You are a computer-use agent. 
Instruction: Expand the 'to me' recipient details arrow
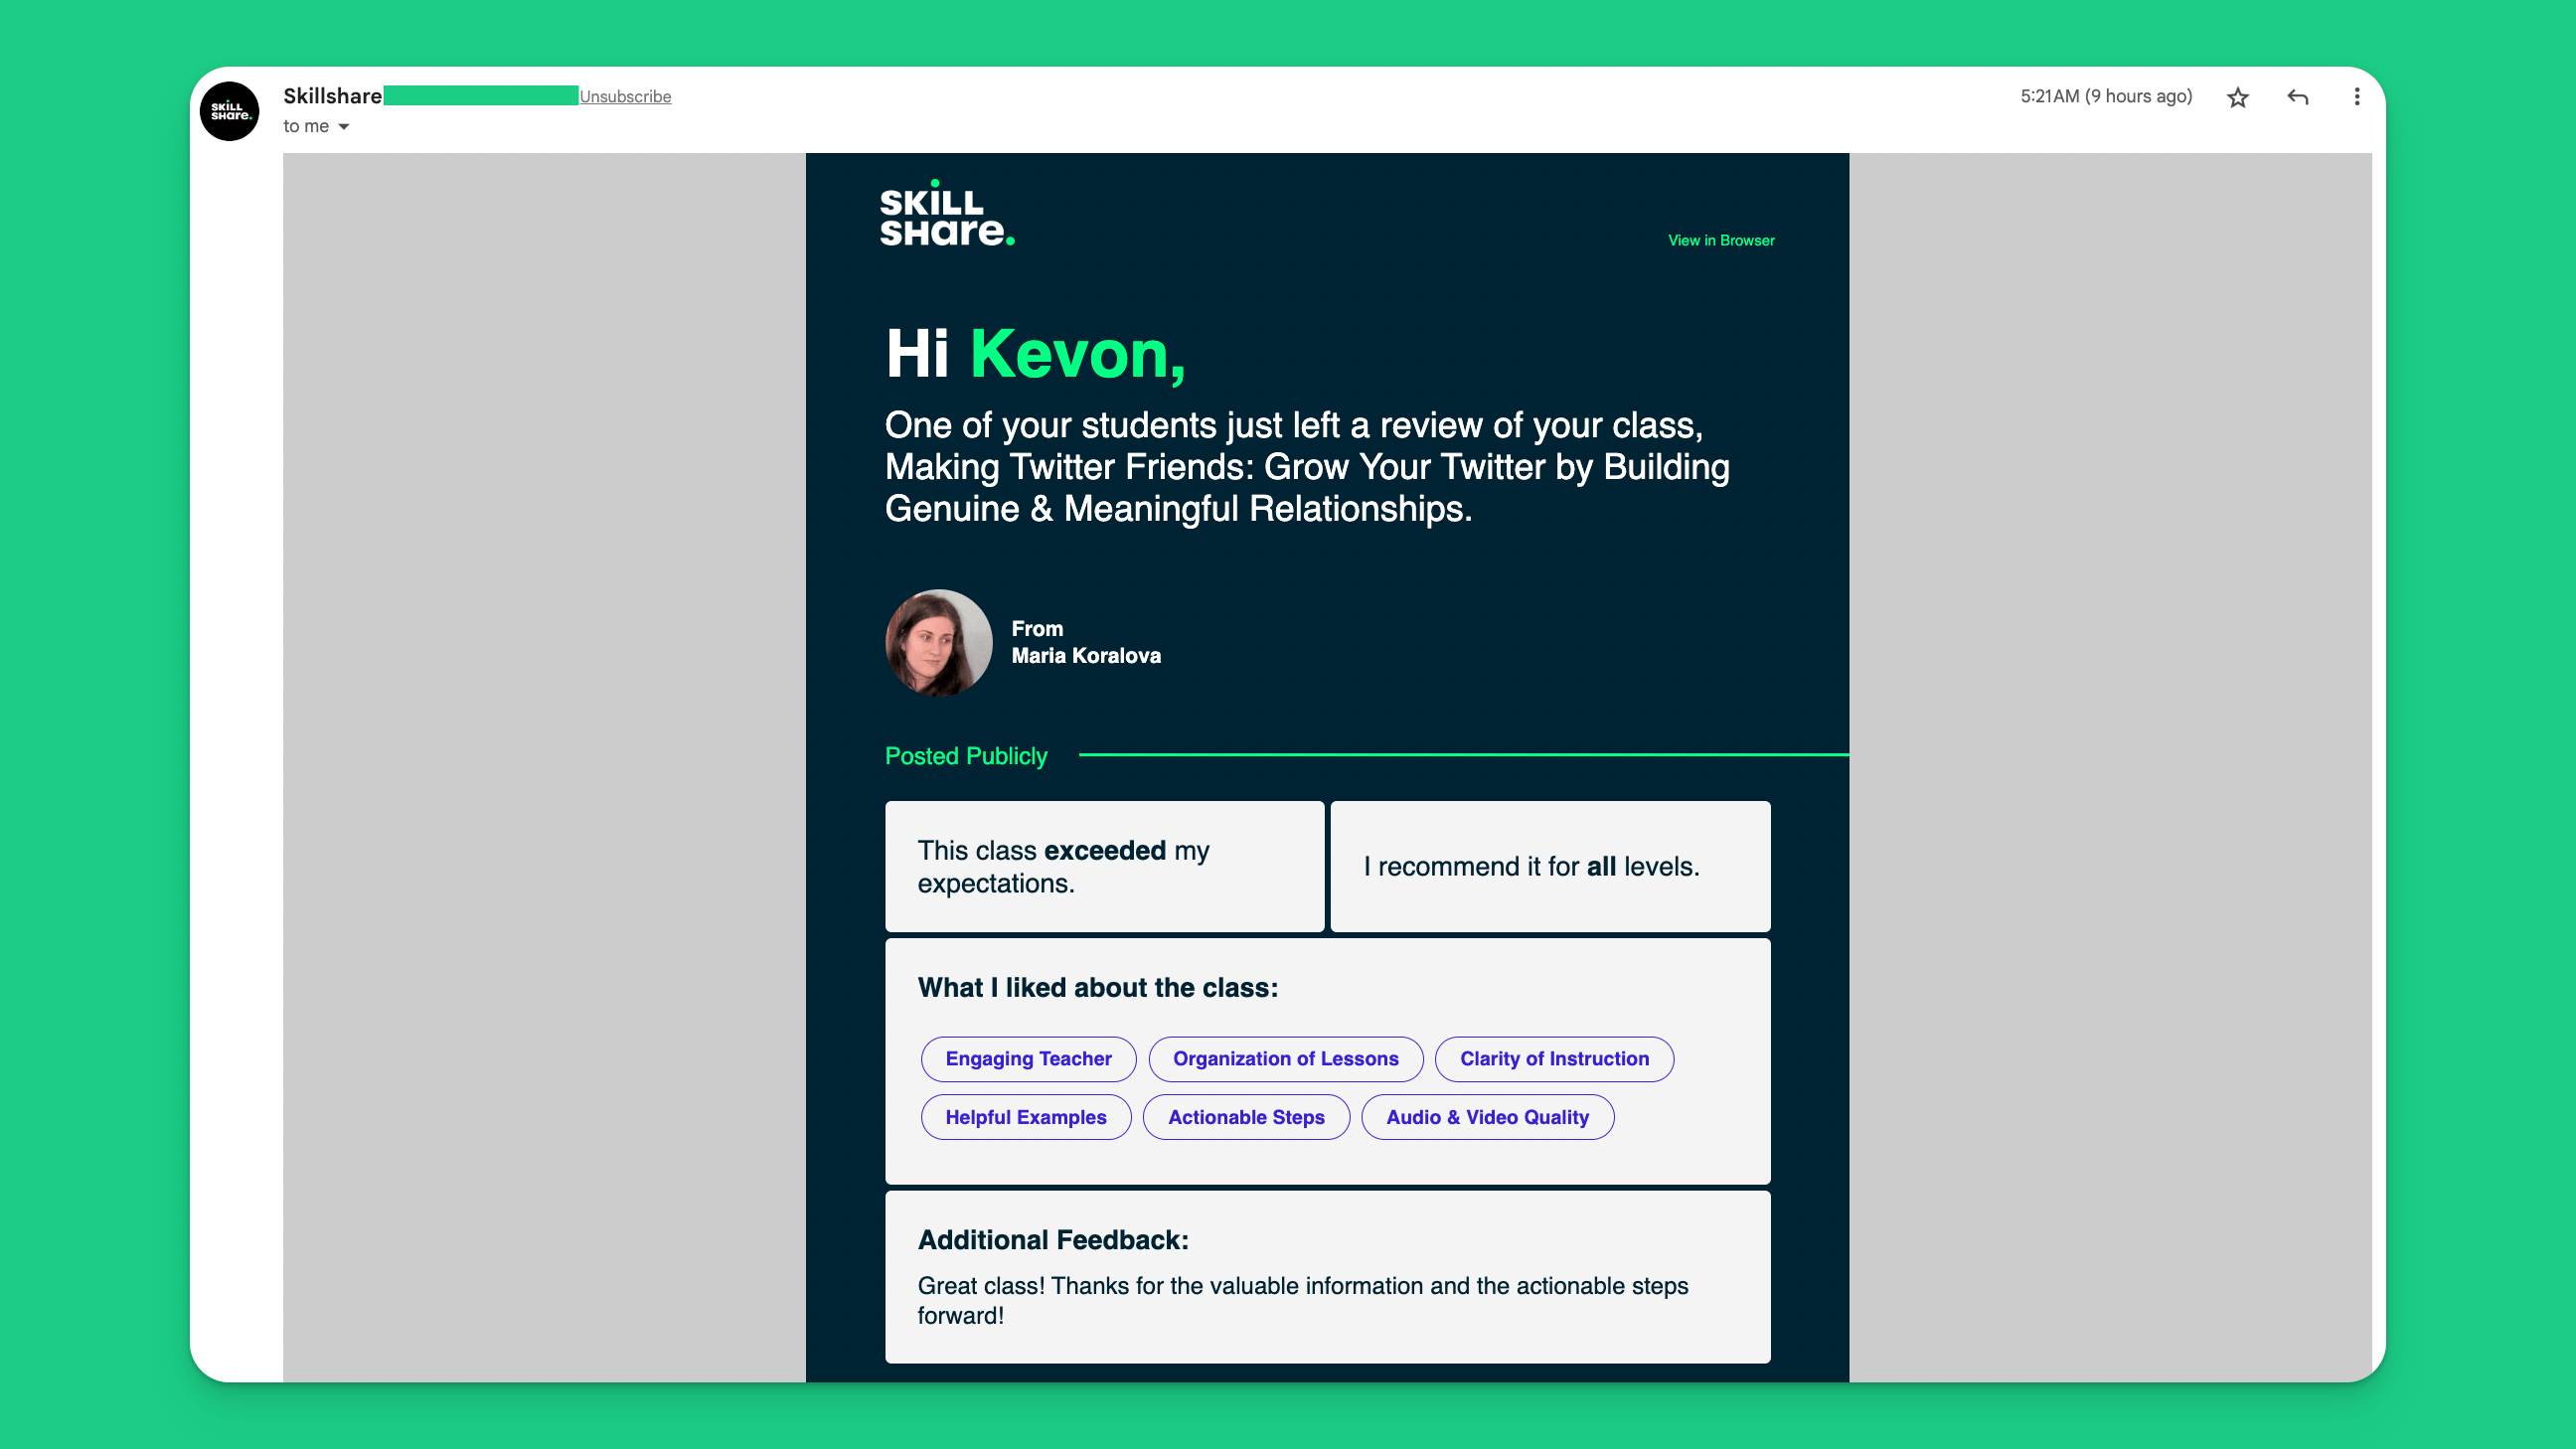point(343,127)
